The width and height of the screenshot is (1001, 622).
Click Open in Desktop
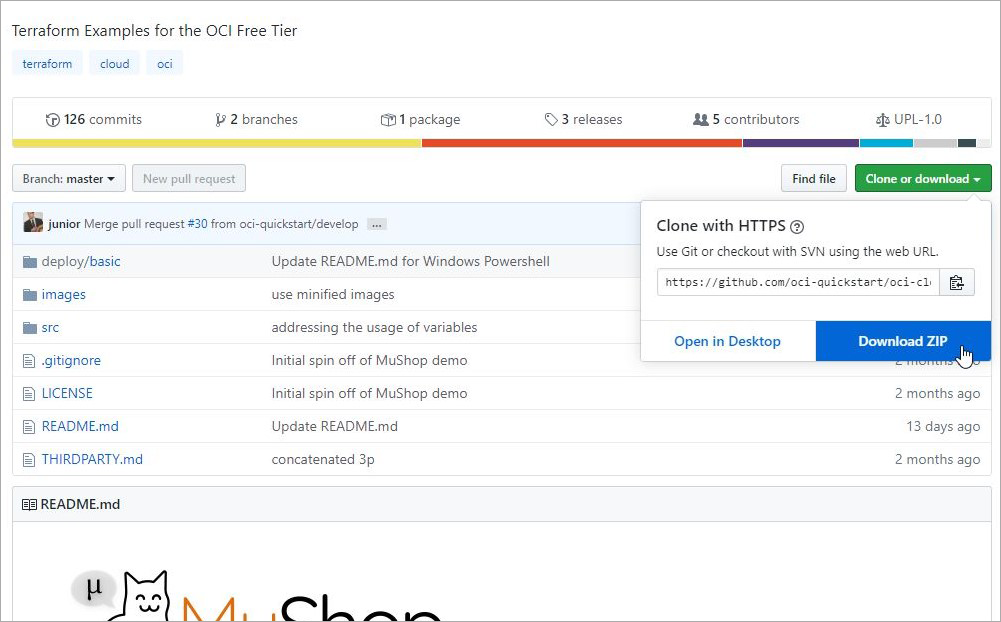pos(728,341)
